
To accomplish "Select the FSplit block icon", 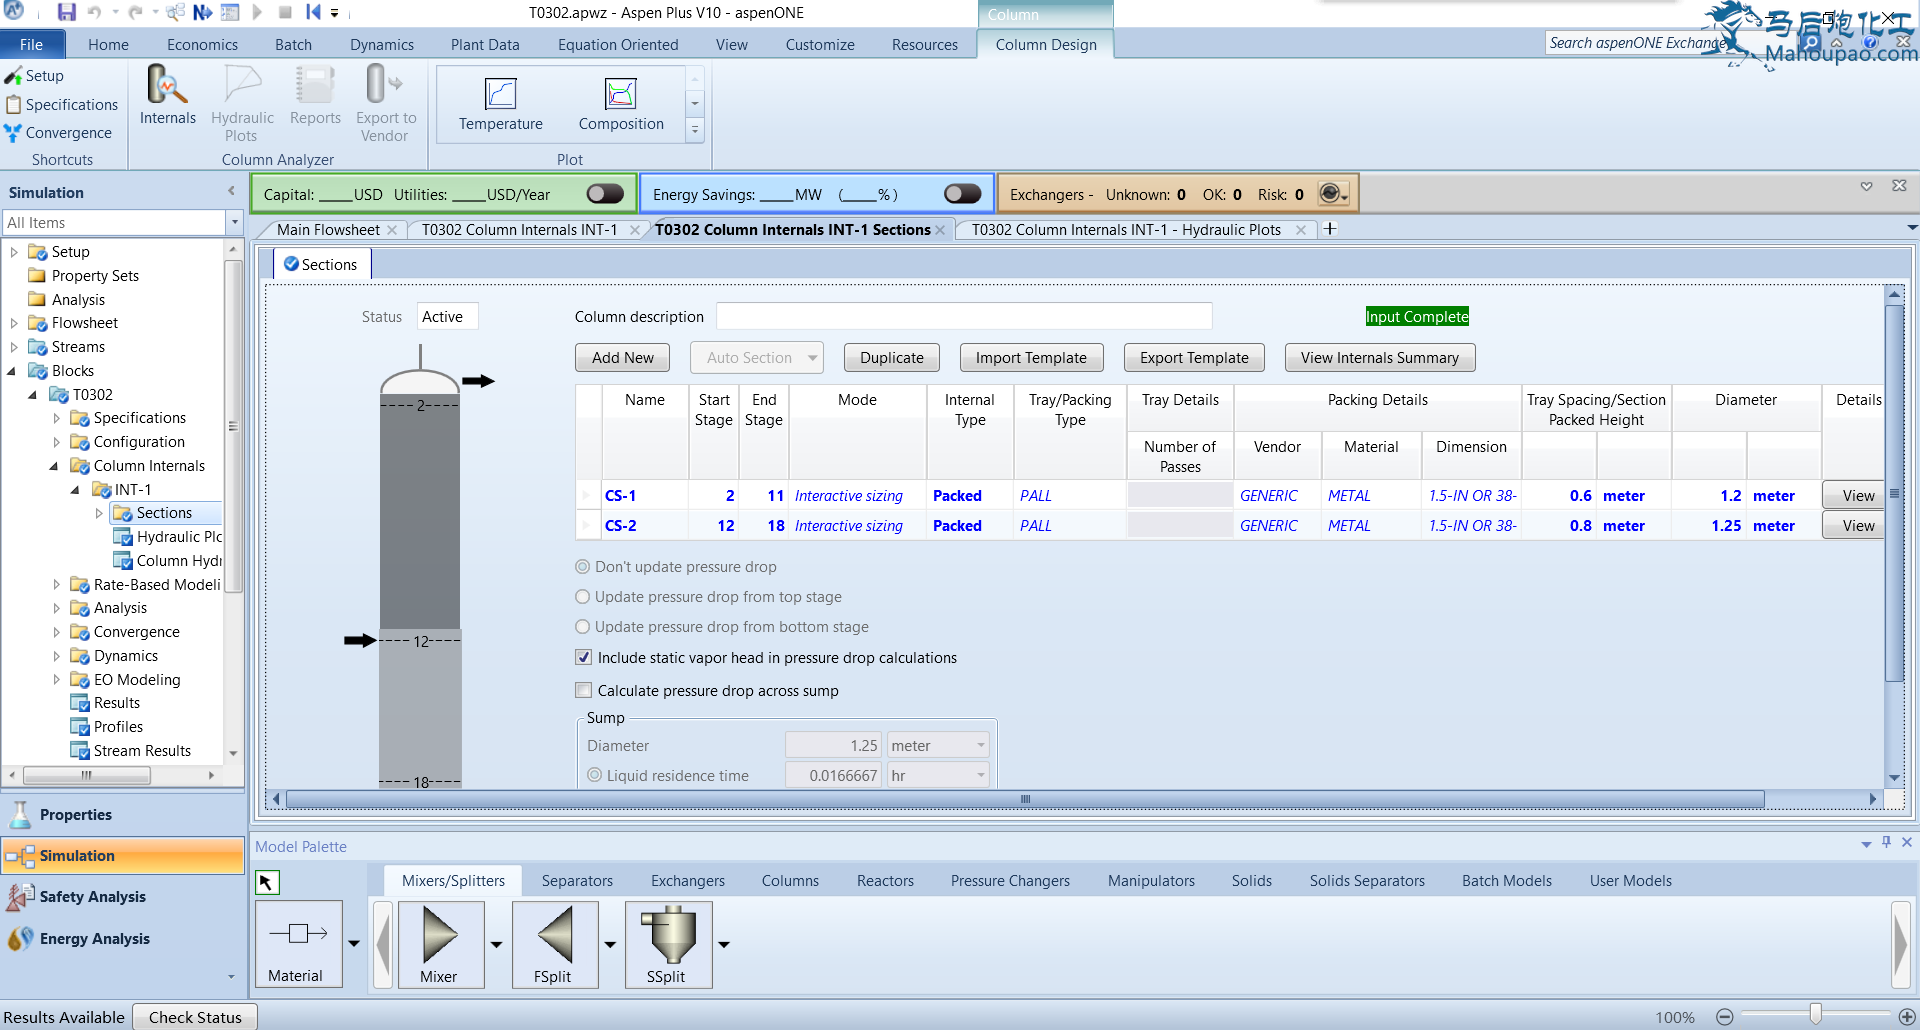I will click(555, 944).
